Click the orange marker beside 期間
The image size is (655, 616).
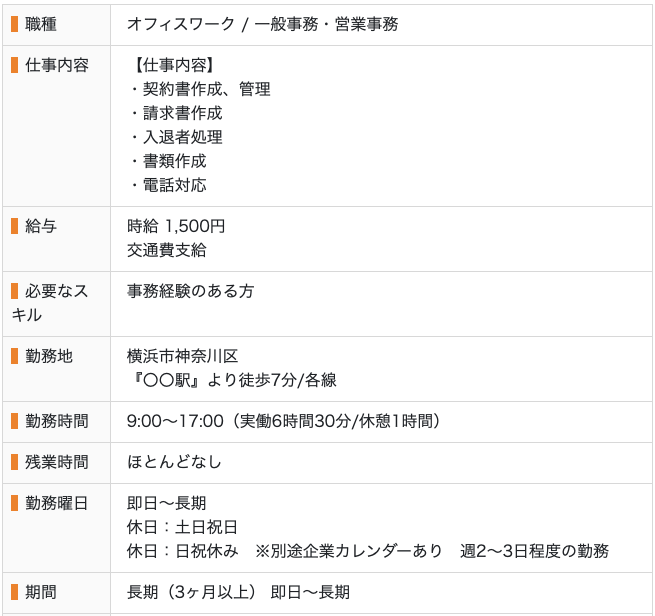(x=15, y=592)
